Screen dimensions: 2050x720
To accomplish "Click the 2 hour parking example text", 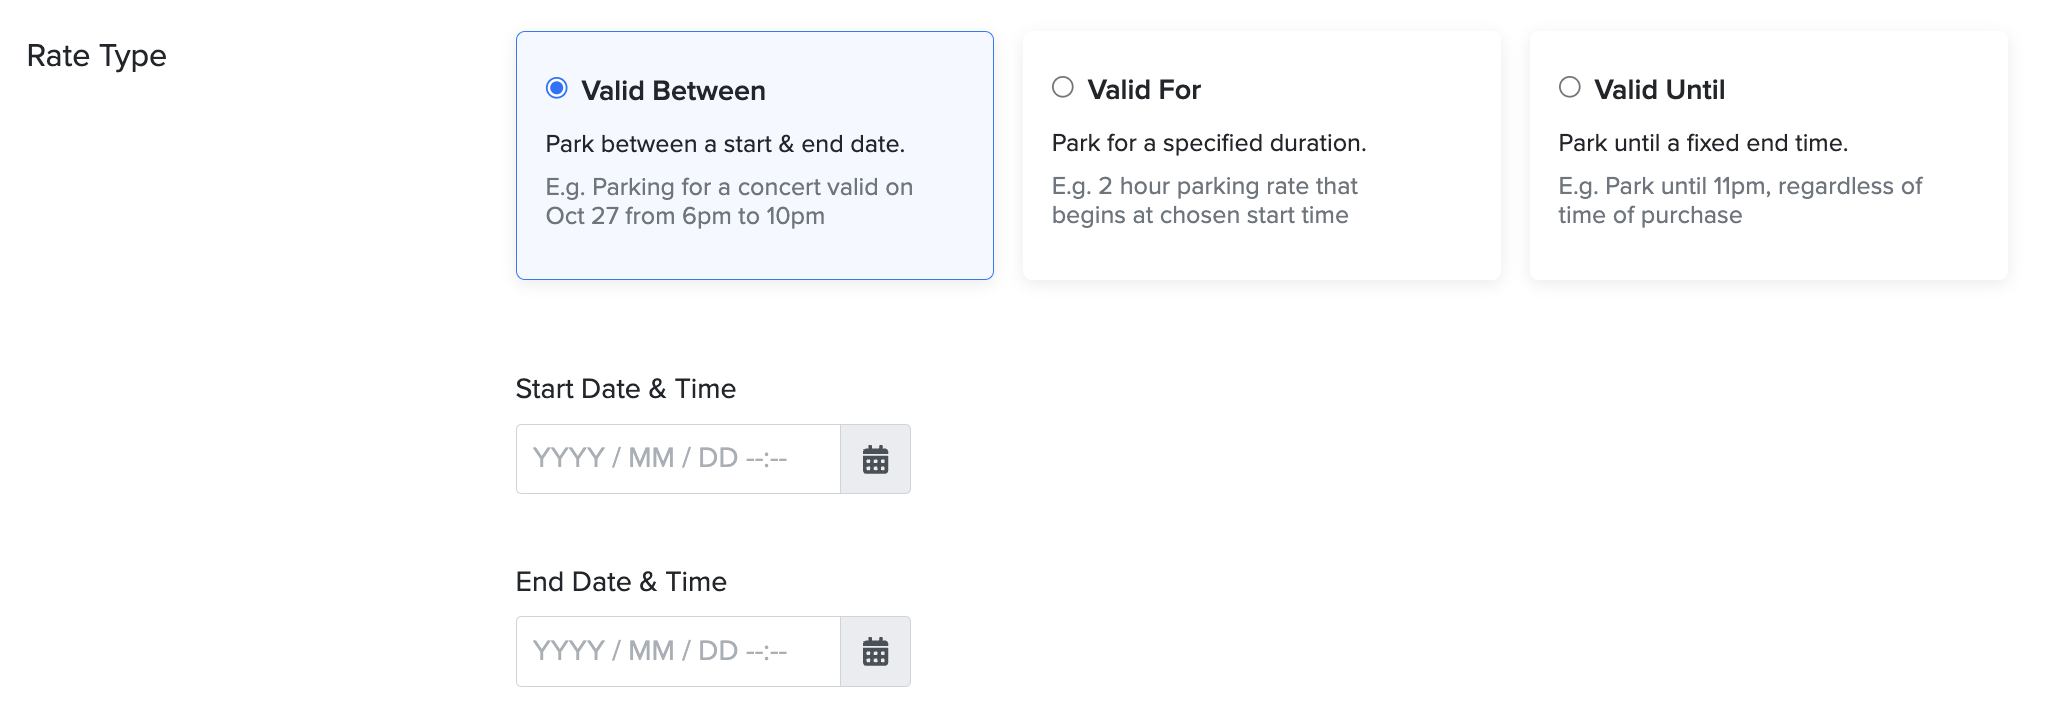I will pyautogui.click(x=1204, y=200).
